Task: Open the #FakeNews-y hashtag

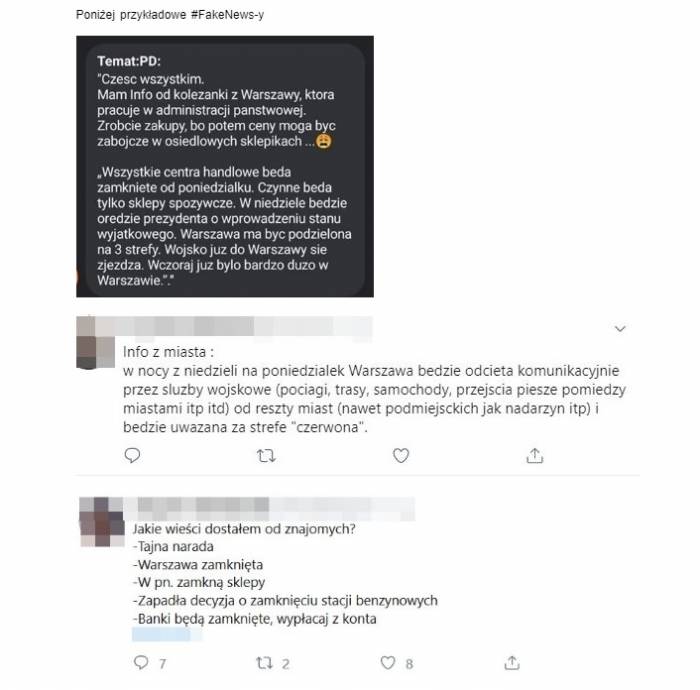Action: point(227,15)
